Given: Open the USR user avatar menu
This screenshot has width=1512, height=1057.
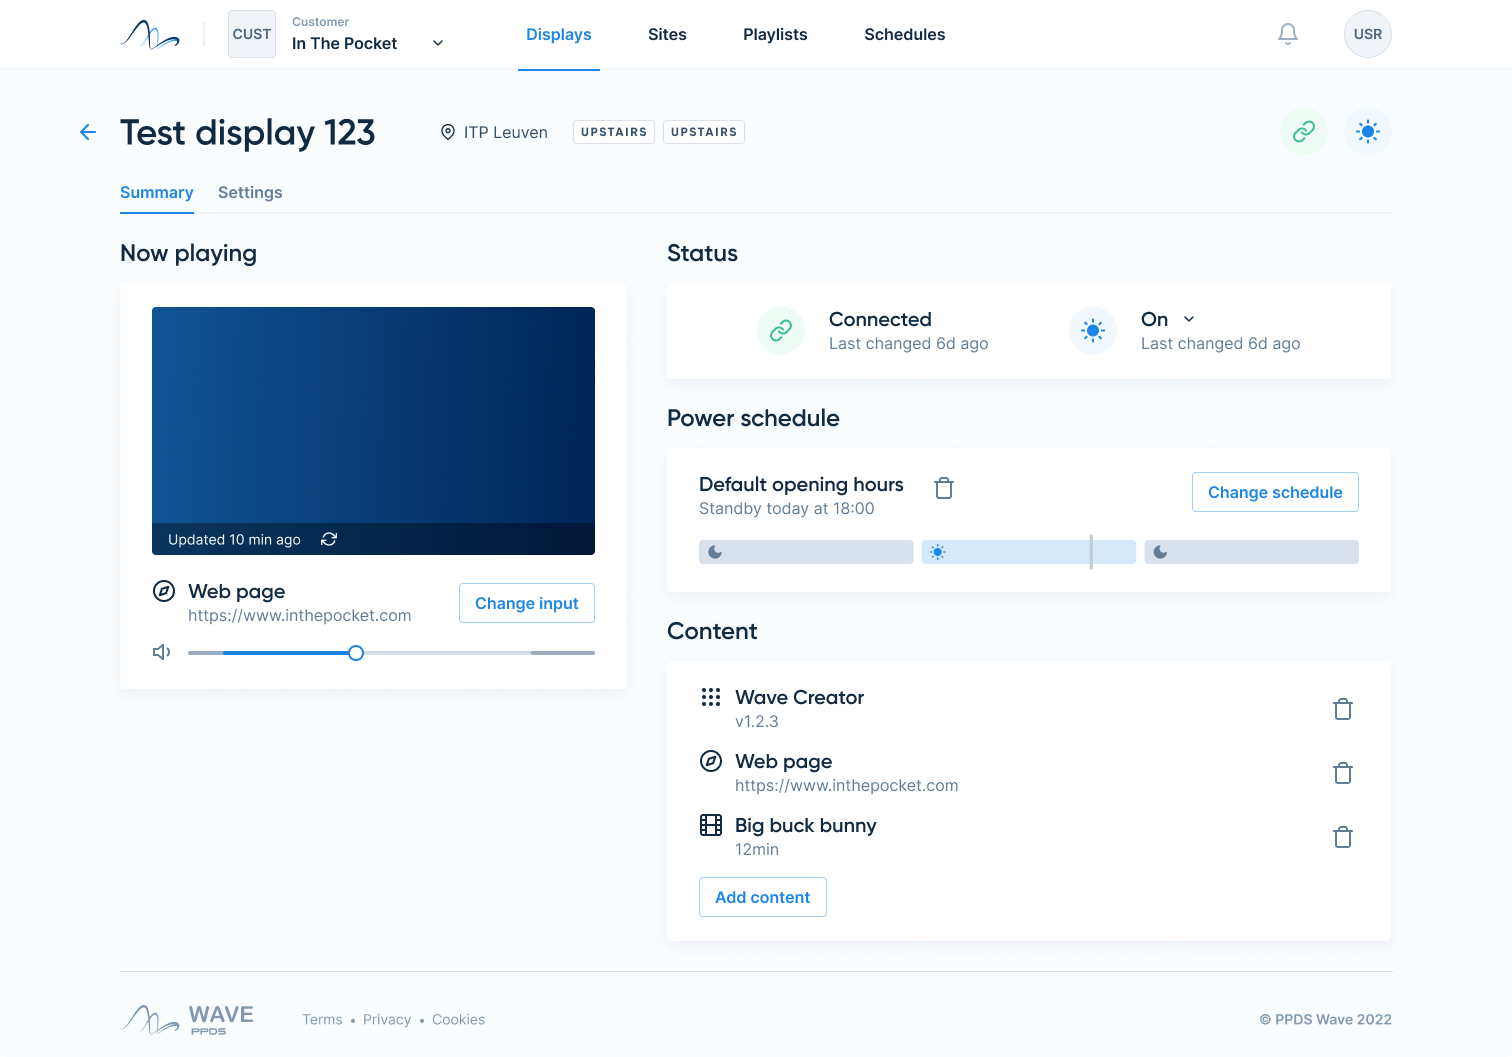Looking at the screenshot, I should (x=1367, y=34).
